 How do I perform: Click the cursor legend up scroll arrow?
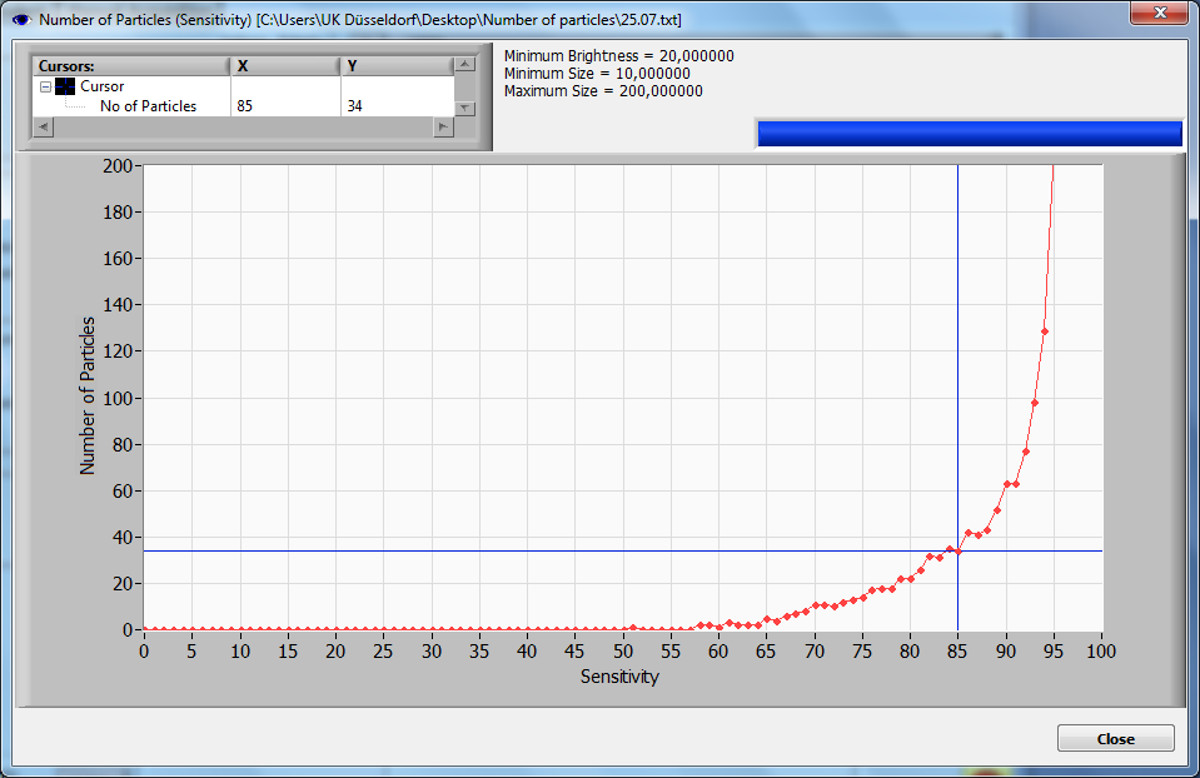[x=464, y=66]
